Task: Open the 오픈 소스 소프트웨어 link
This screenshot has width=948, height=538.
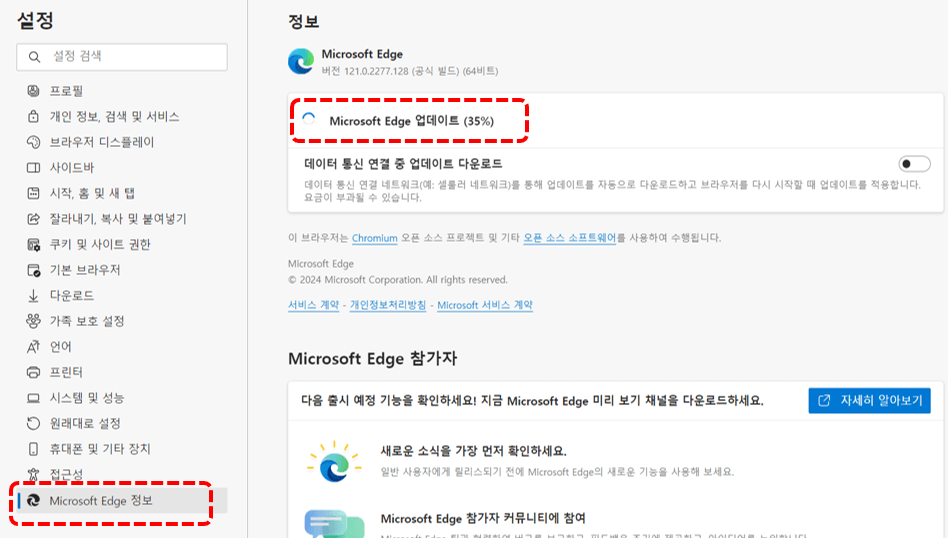Action: (570, 238)
